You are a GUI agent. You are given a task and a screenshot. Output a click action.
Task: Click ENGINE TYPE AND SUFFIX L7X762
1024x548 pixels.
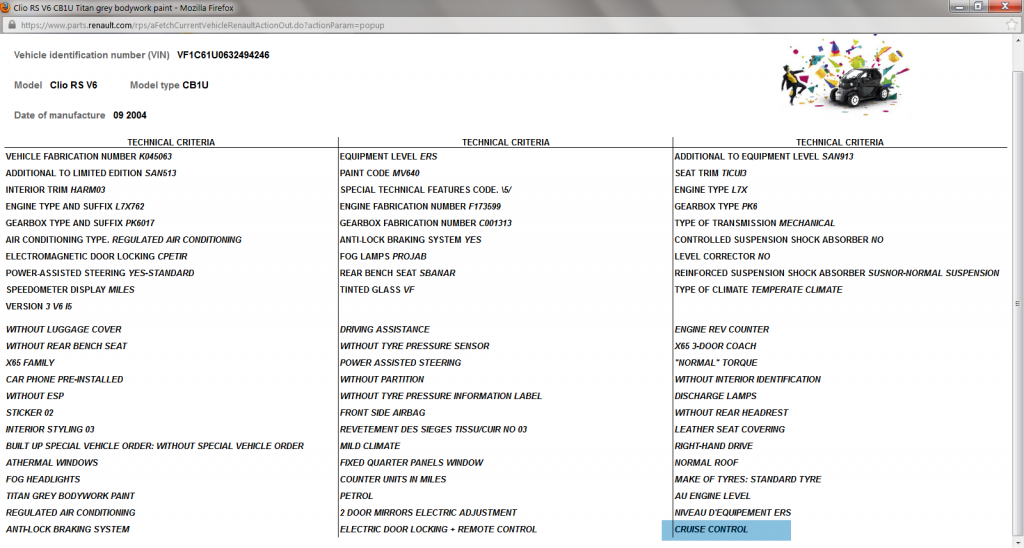[x=75, y=206]
